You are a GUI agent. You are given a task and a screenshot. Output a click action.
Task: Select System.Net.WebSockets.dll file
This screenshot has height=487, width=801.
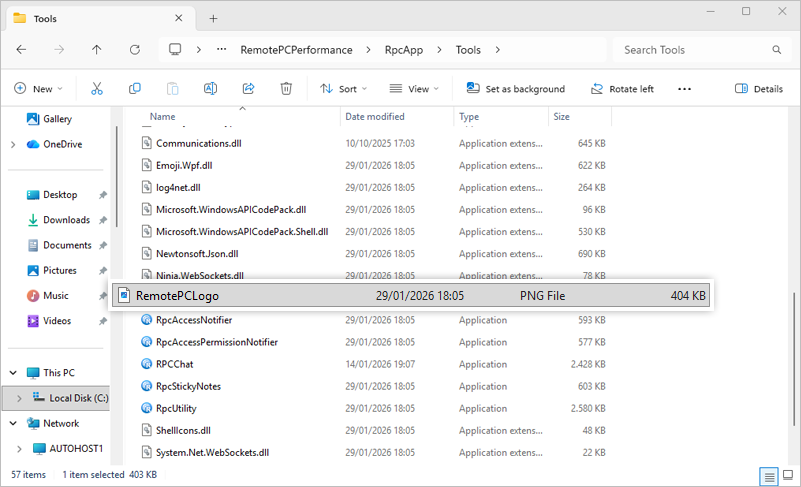coord(213,452)
